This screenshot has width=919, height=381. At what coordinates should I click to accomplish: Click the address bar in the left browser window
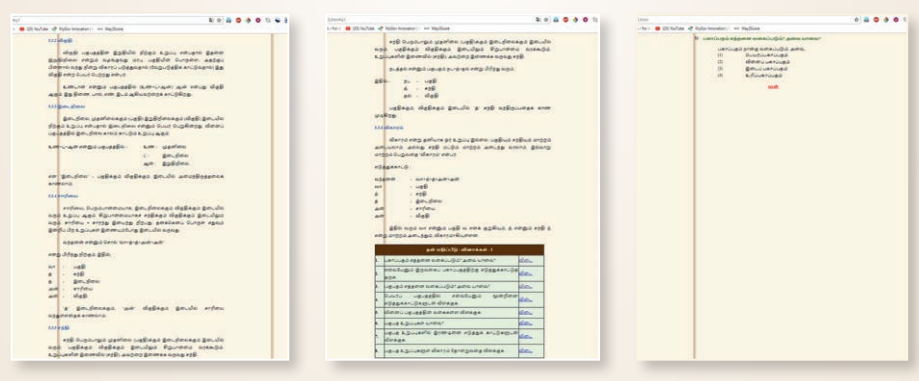(117, 20)
